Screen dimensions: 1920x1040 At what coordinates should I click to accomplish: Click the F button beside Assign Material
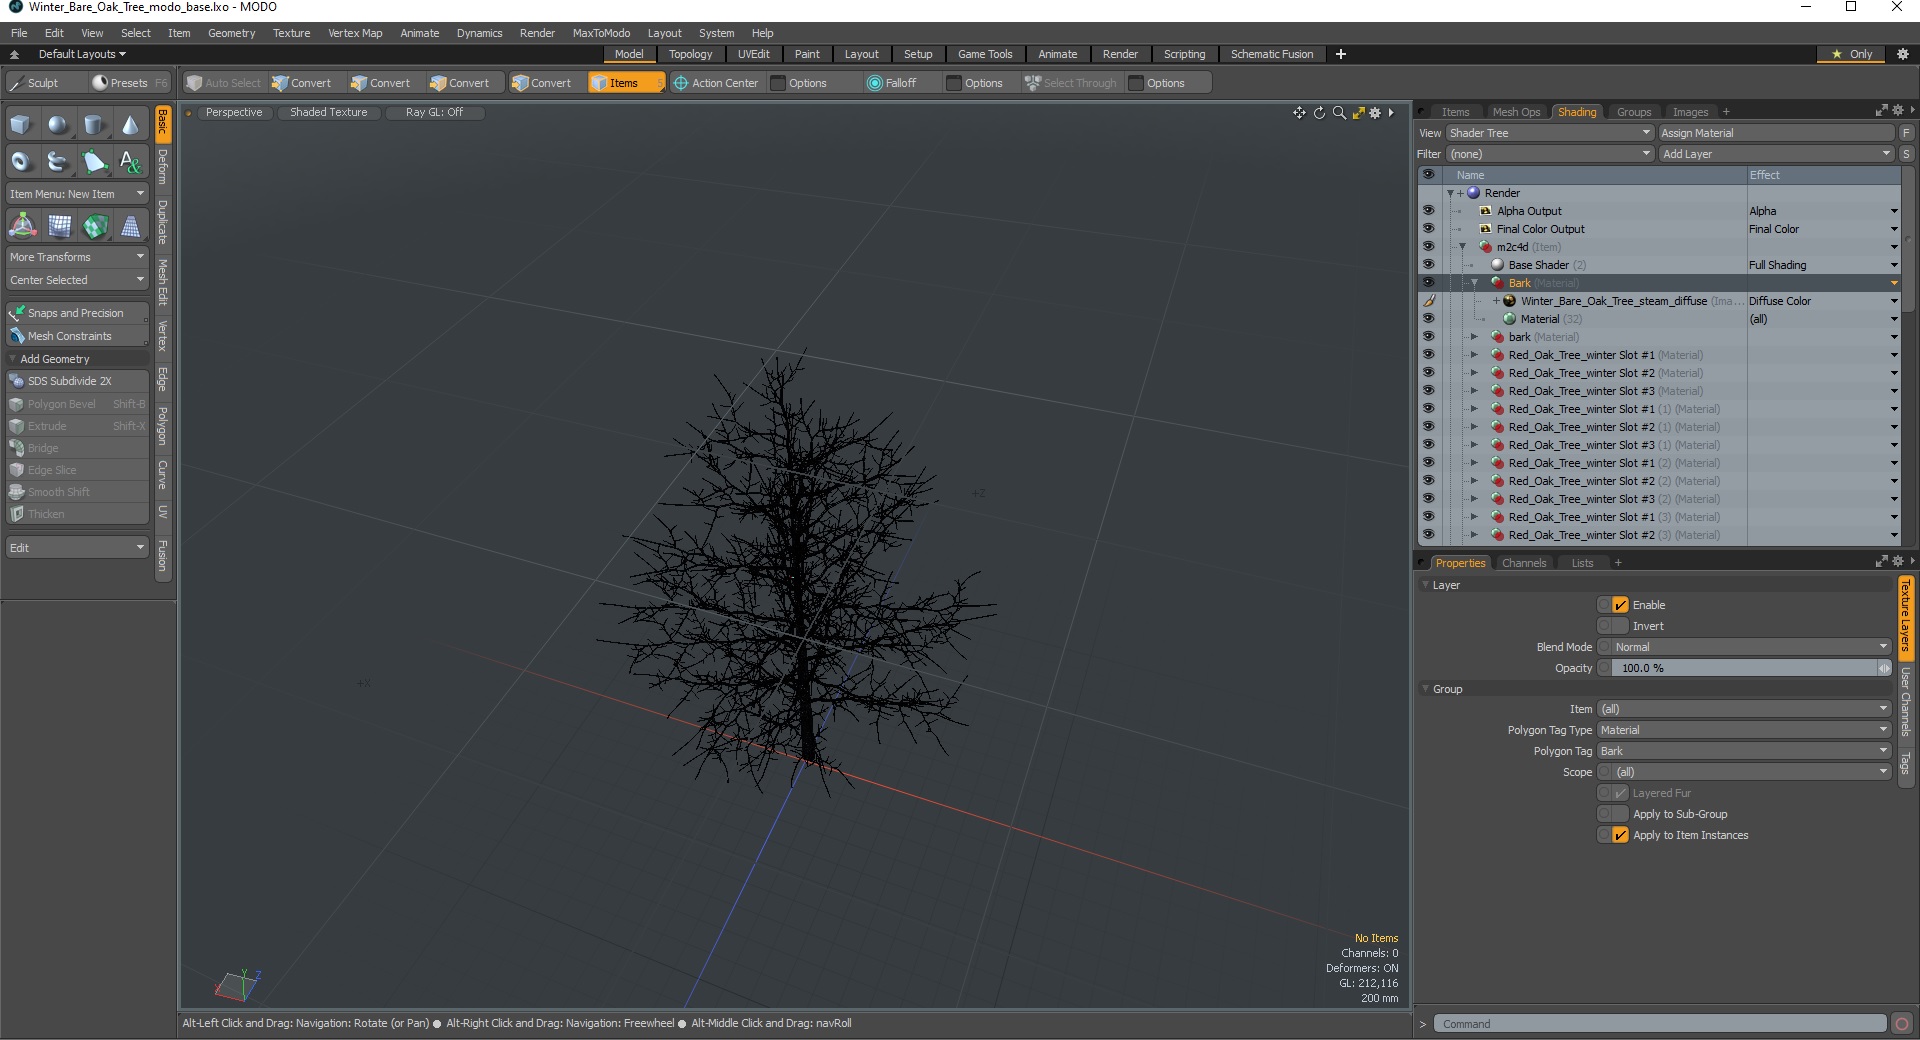(1906, 133)
